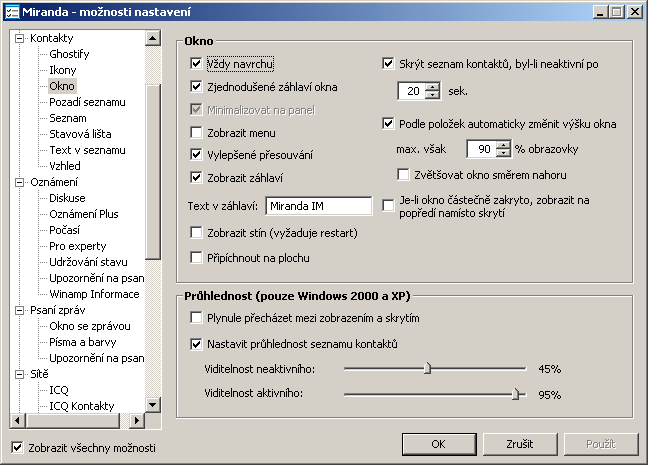Image resolution: width=648 pixels, height=465 pixels.
Task: Click the hide-after seconds number field
Action: pos(411,91)
